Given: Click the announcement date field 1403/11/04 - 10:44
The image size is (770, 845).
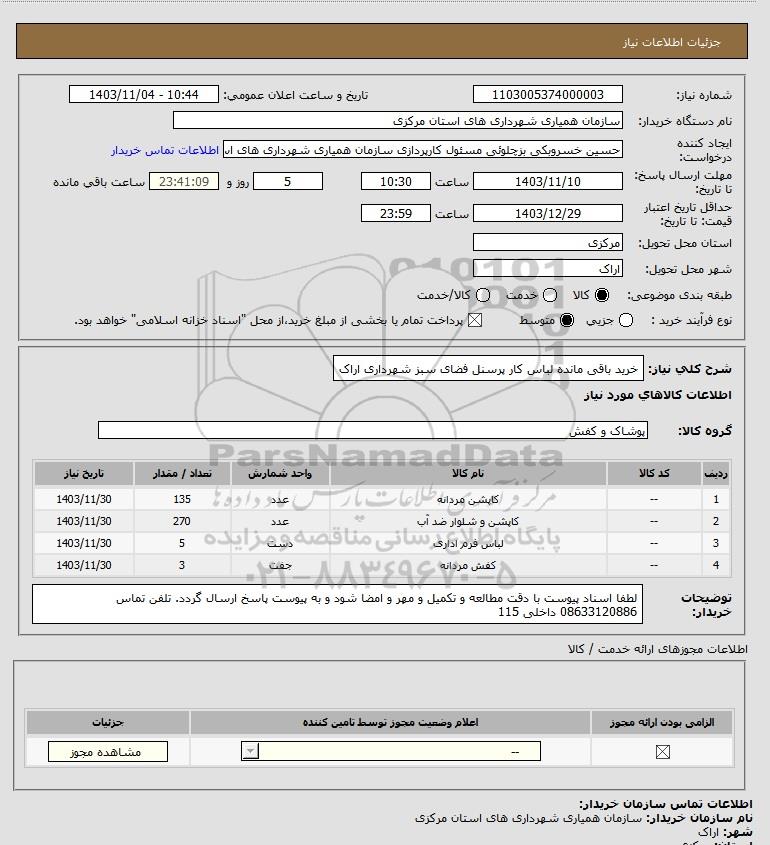Looking at the screenshot, I should [x=144, y=95].
